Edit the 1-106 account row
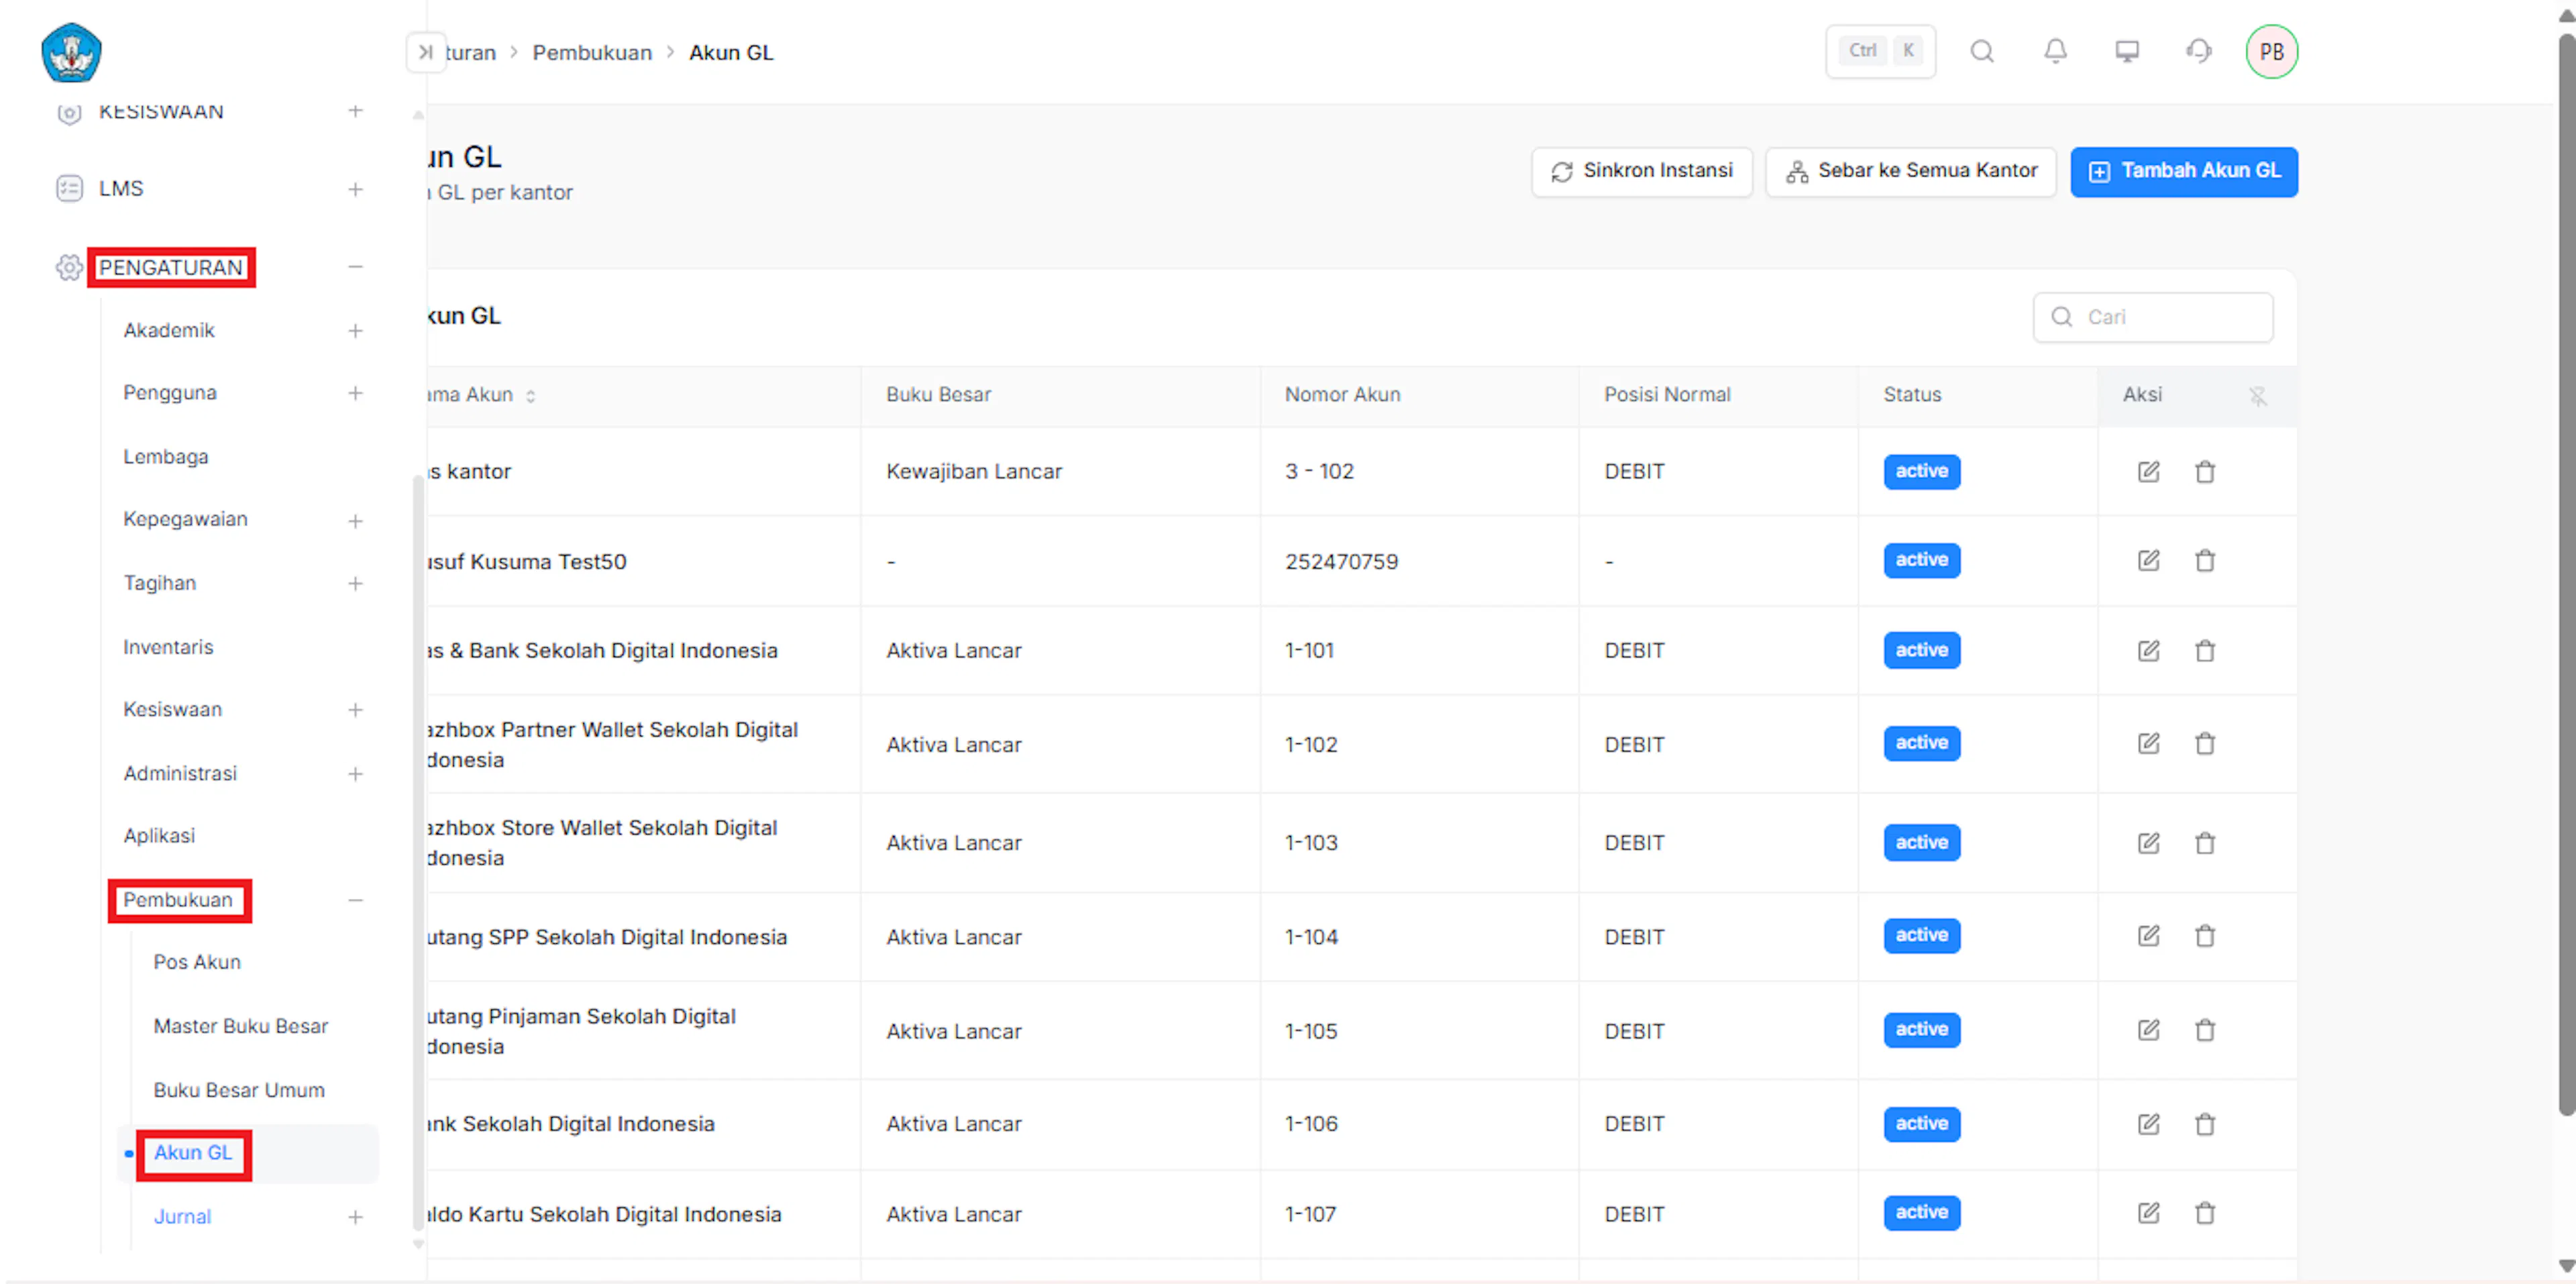 pos(2148,1124)
